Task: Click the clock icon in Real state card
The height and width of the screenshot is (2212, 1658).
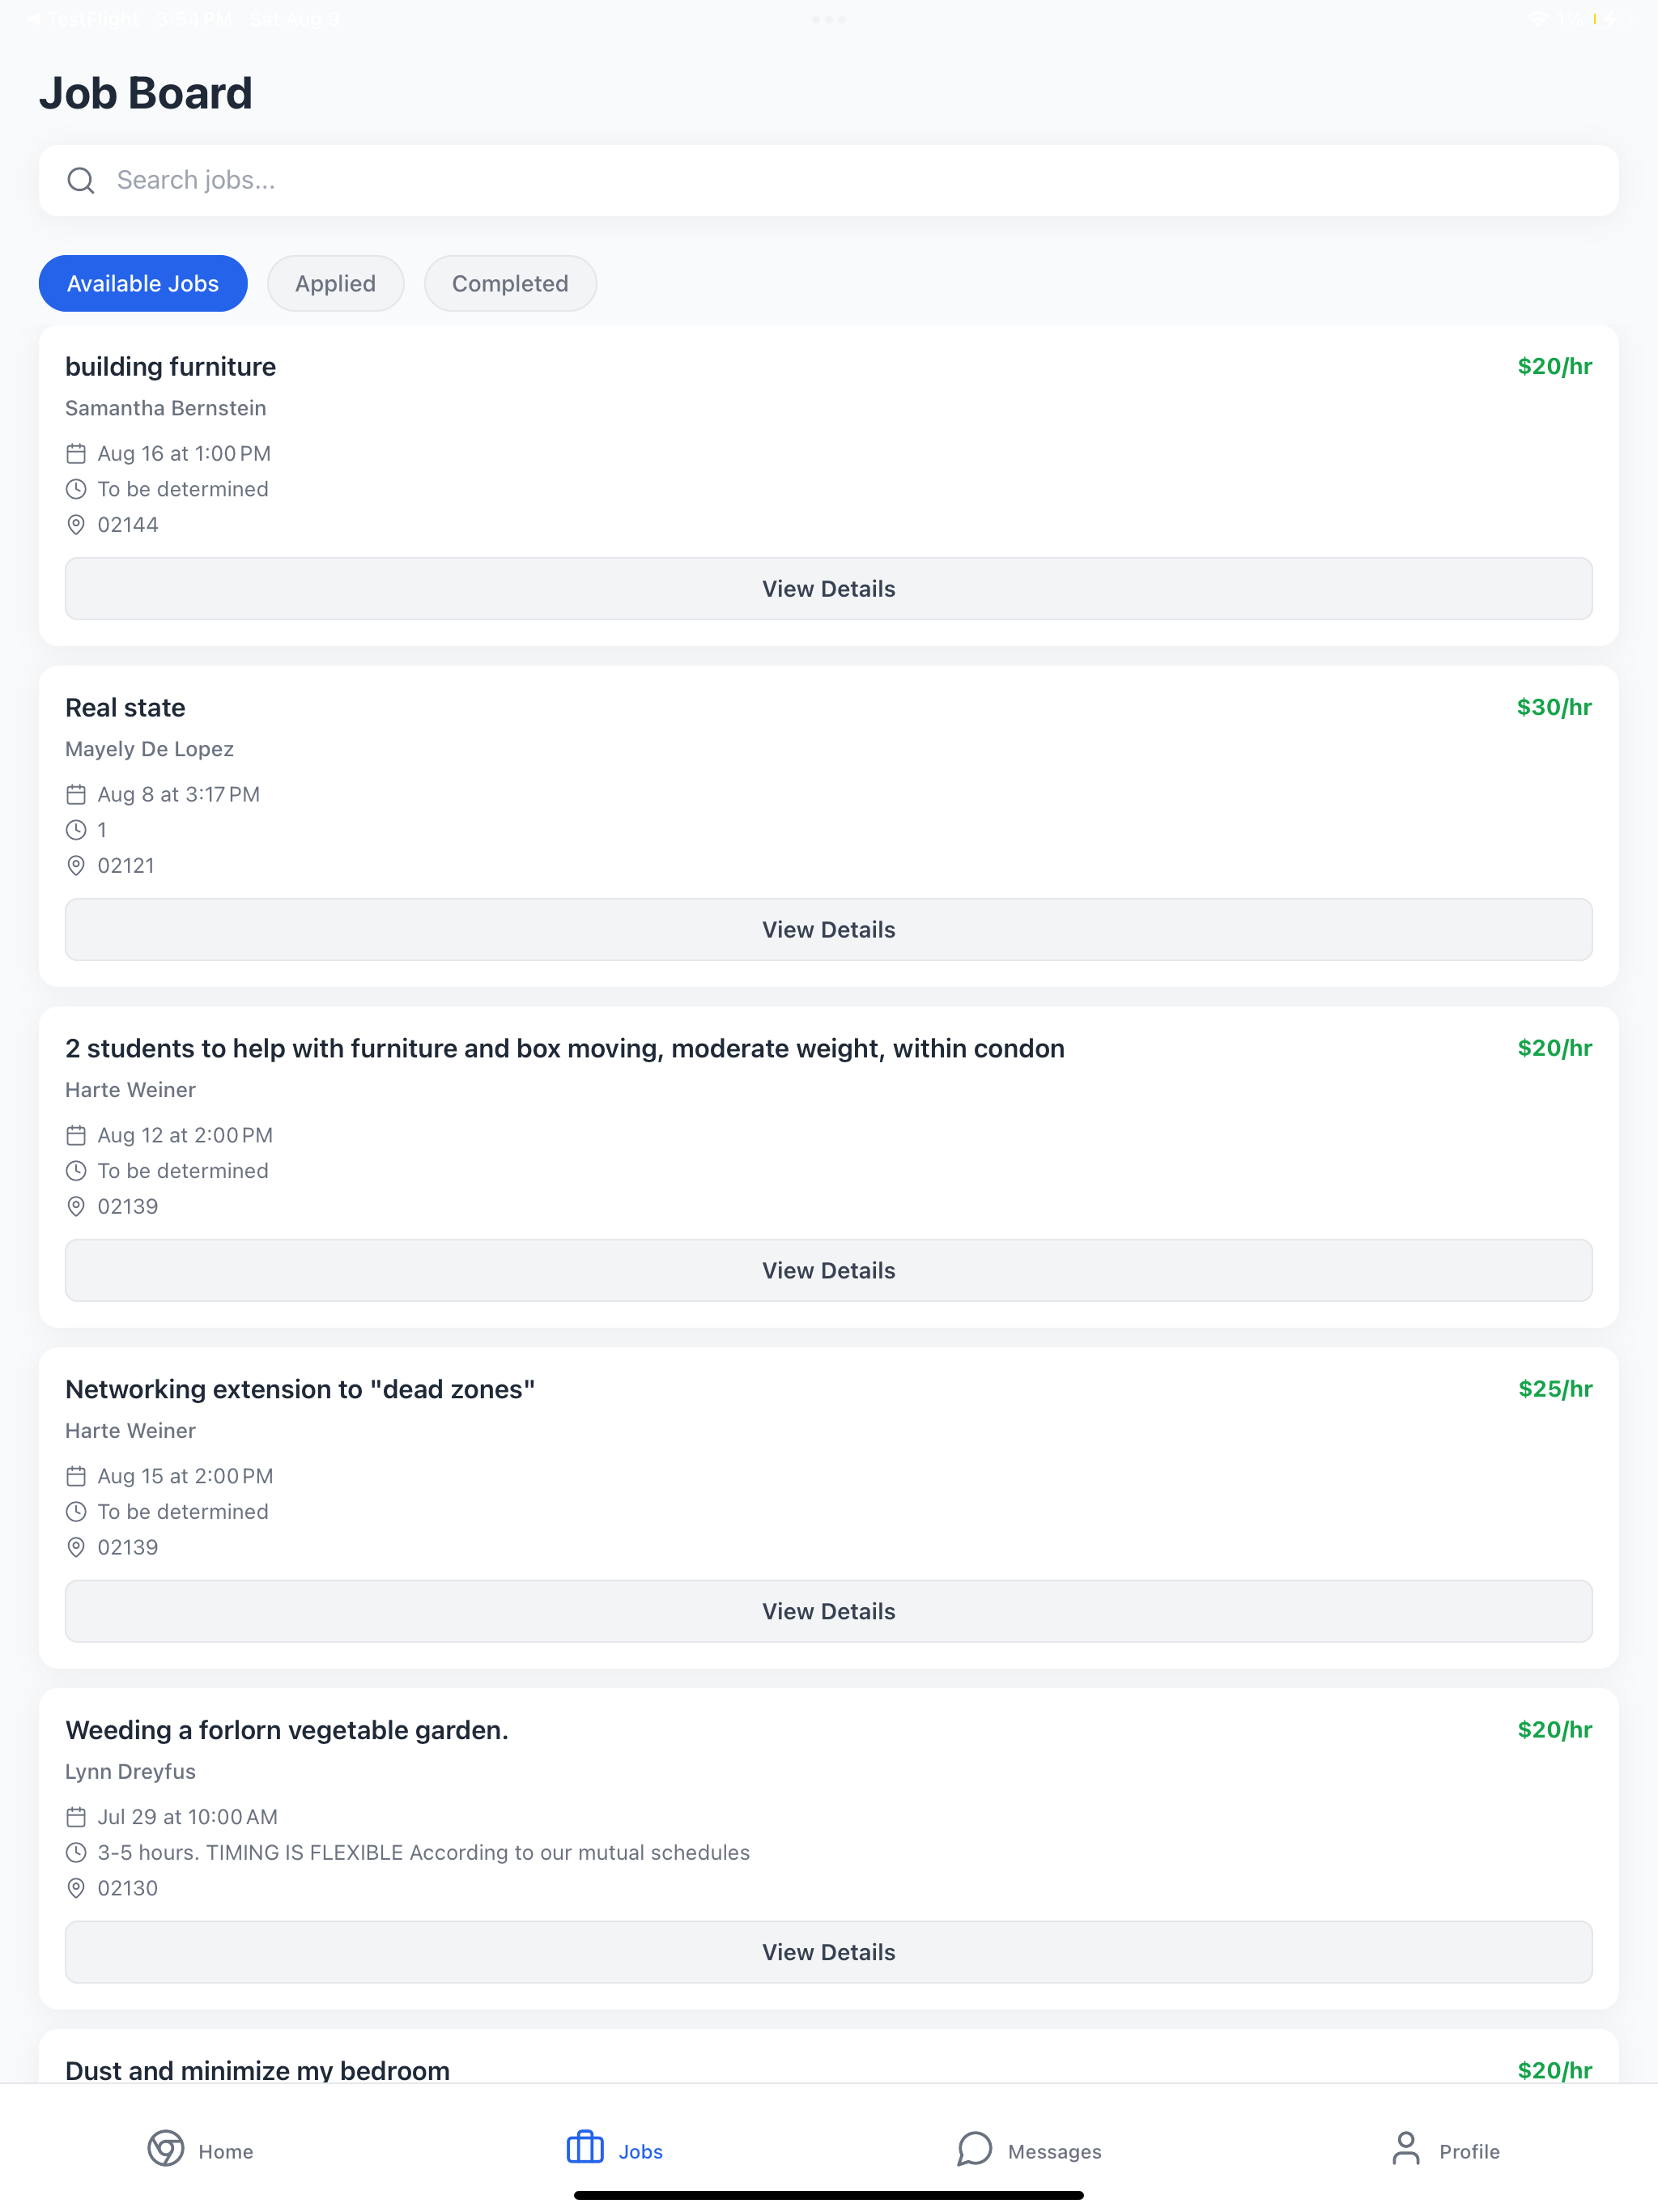Action: 76,830
